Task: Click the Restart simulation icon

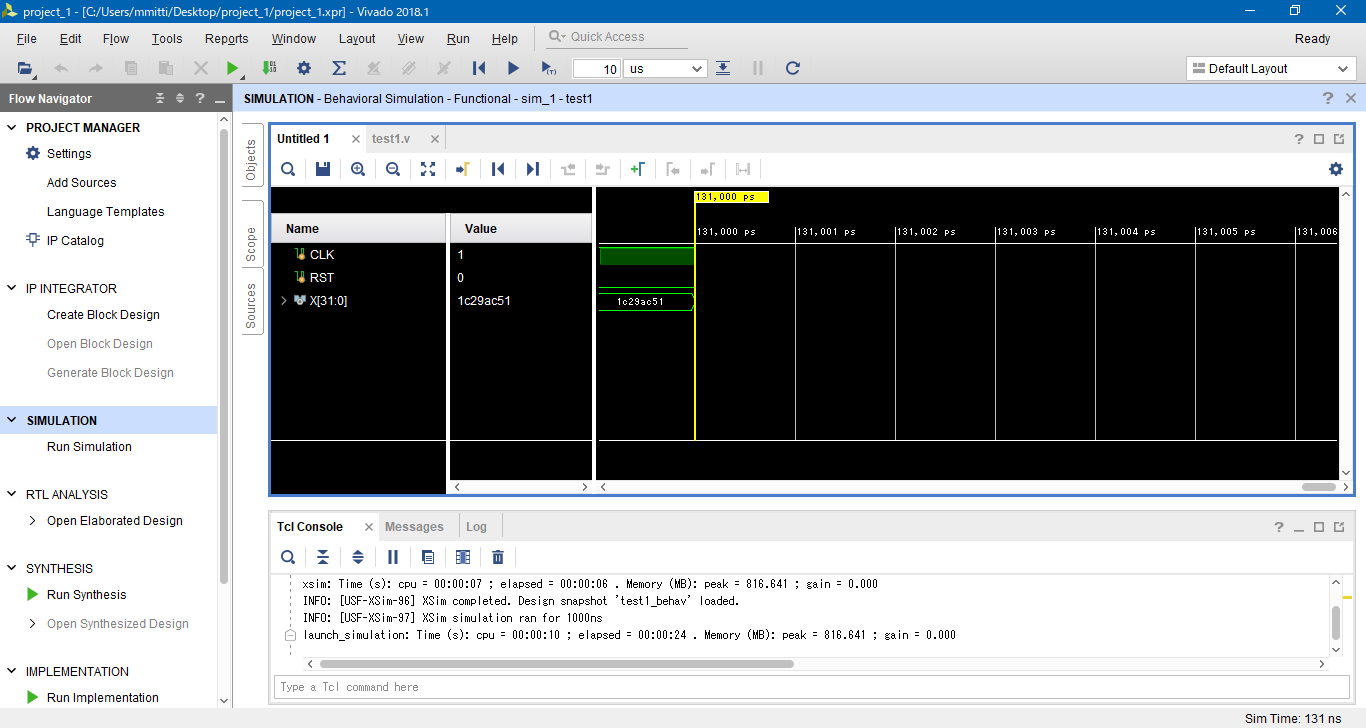Action: coord(478,68)
